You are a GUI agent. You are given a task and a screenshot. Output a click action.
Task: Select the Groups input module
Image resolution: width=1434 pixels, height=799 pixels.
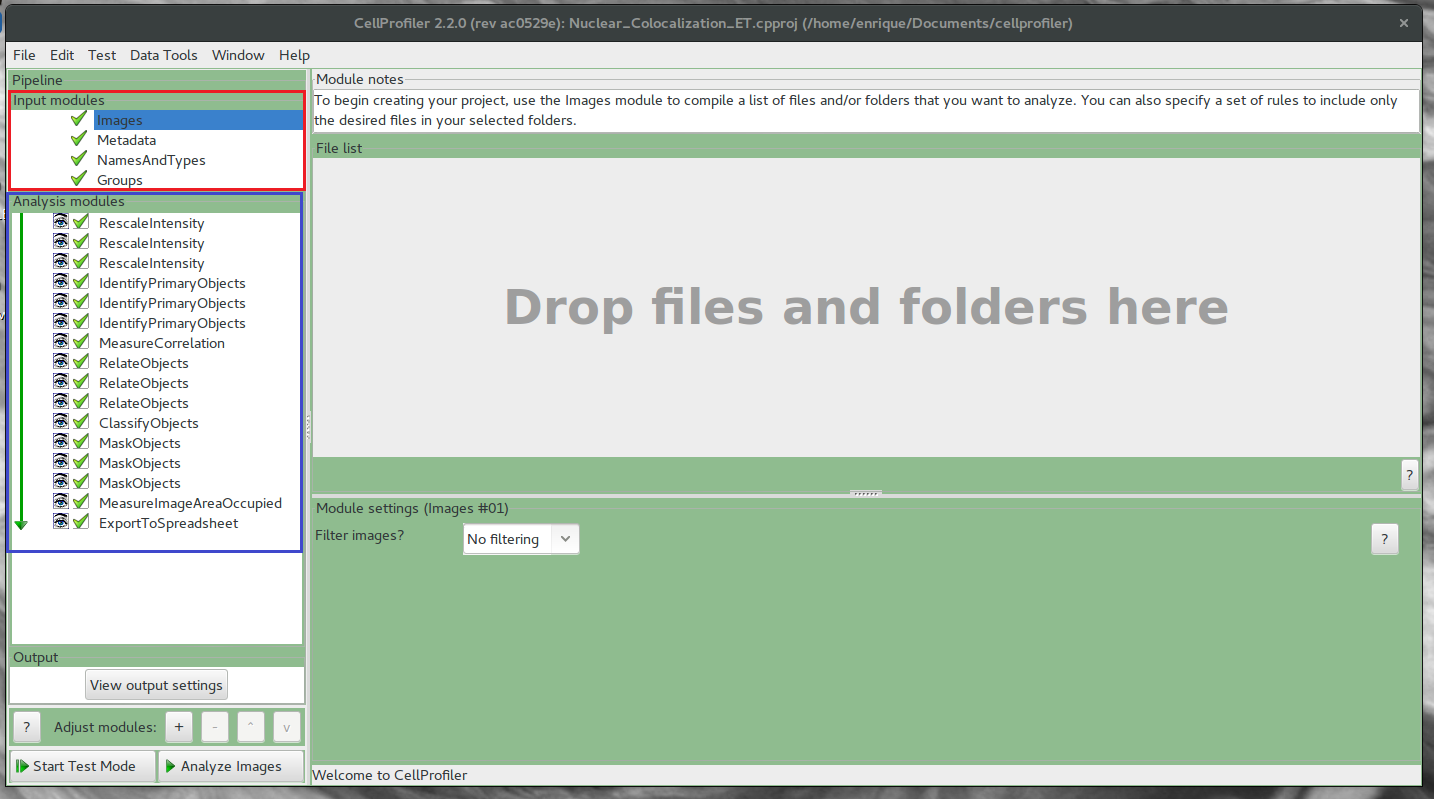coord(120,180)
